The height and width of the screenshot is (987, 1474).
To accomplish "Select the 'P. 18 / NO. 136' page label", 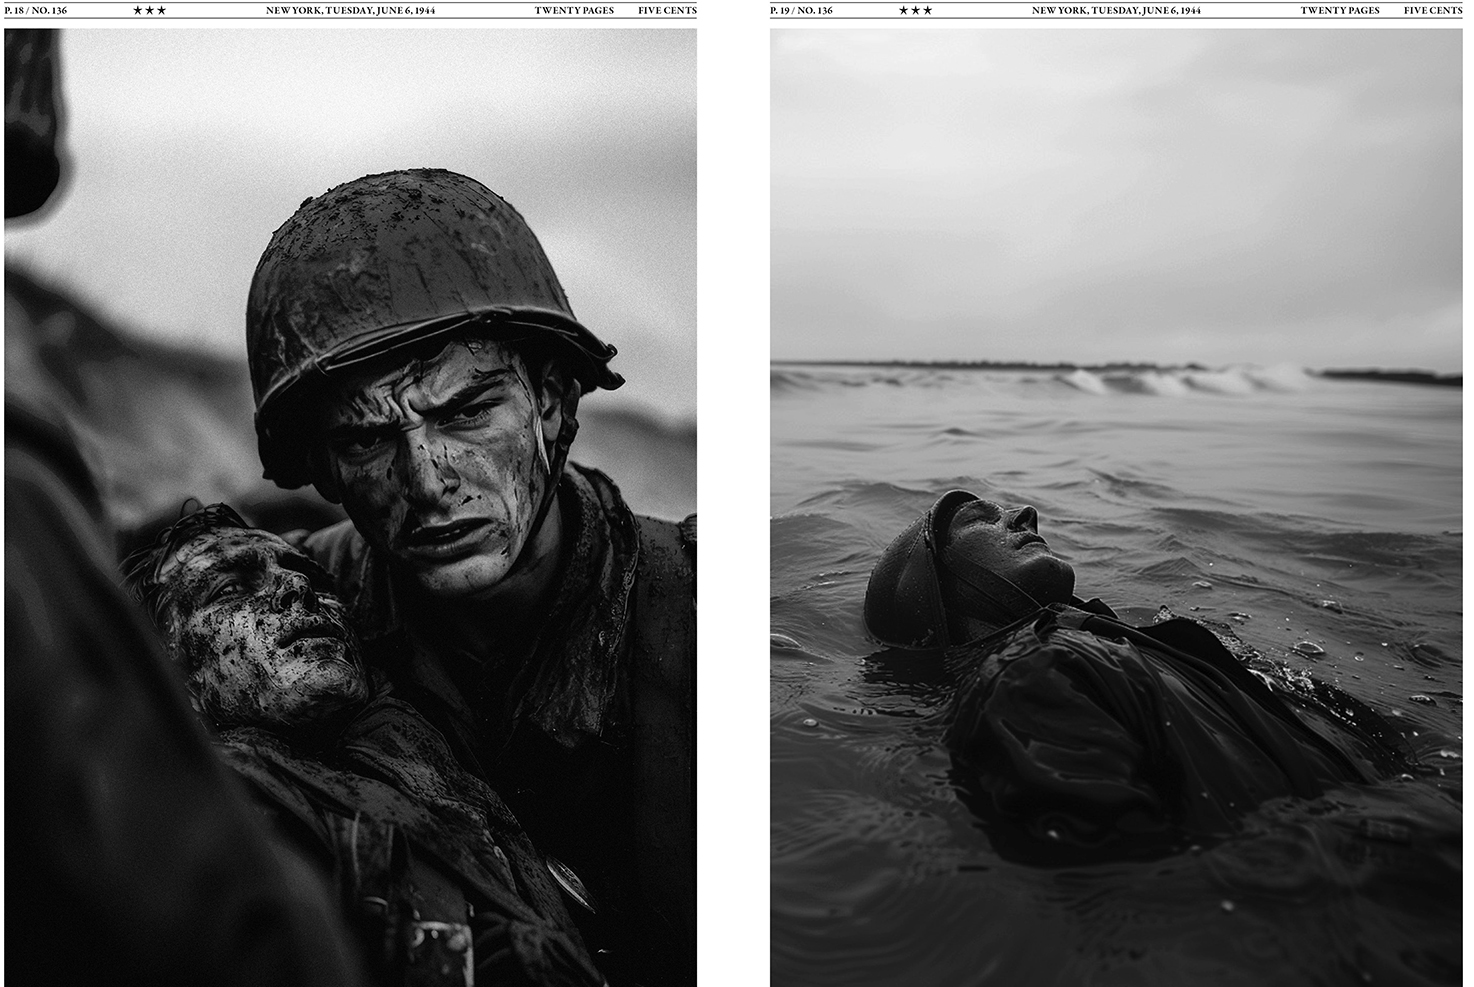I will click(36, 11).
